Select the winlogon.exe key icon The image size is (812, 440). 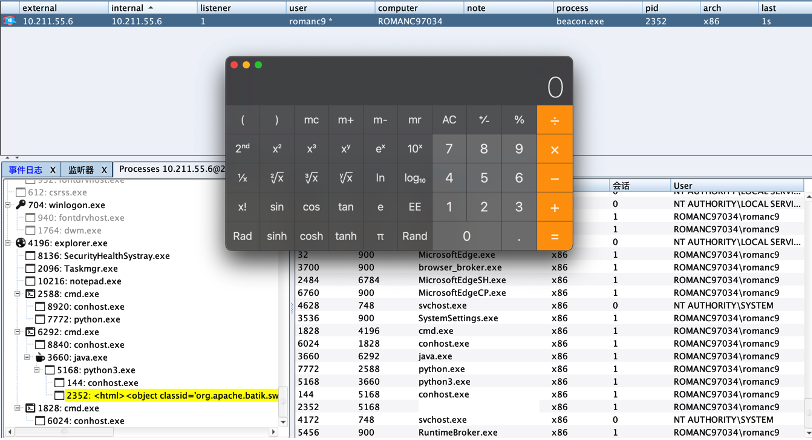point(21,205)
